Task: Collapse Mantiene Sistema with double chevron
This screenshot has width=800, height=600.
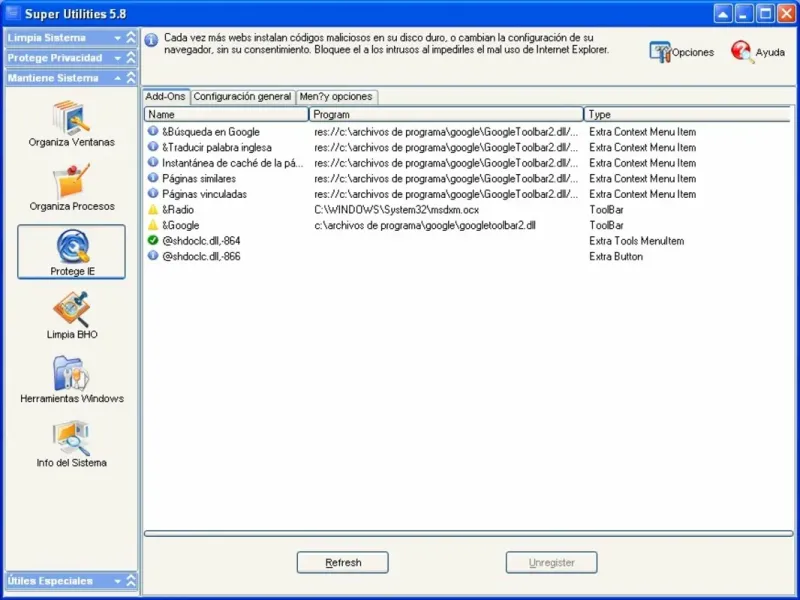Action: pyautogui.click(x=131, y=78)
